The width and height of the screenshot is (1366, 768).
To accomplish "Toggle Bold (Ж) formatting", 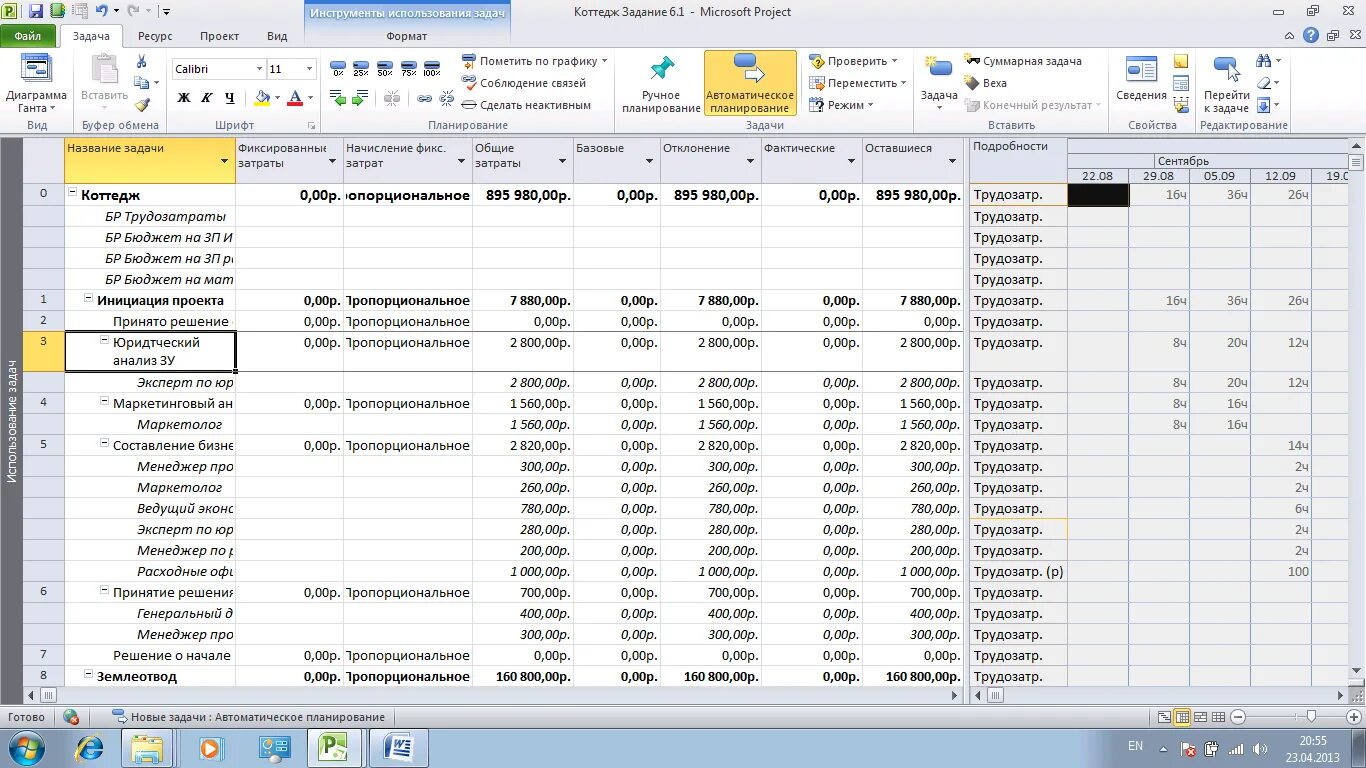I will (x=184, y=98).
